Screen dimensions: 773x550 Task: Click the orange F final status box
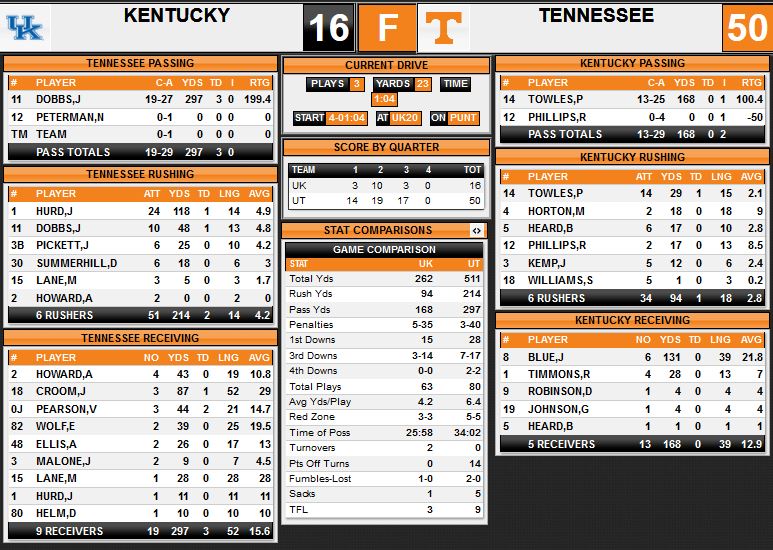pos(387,28)
